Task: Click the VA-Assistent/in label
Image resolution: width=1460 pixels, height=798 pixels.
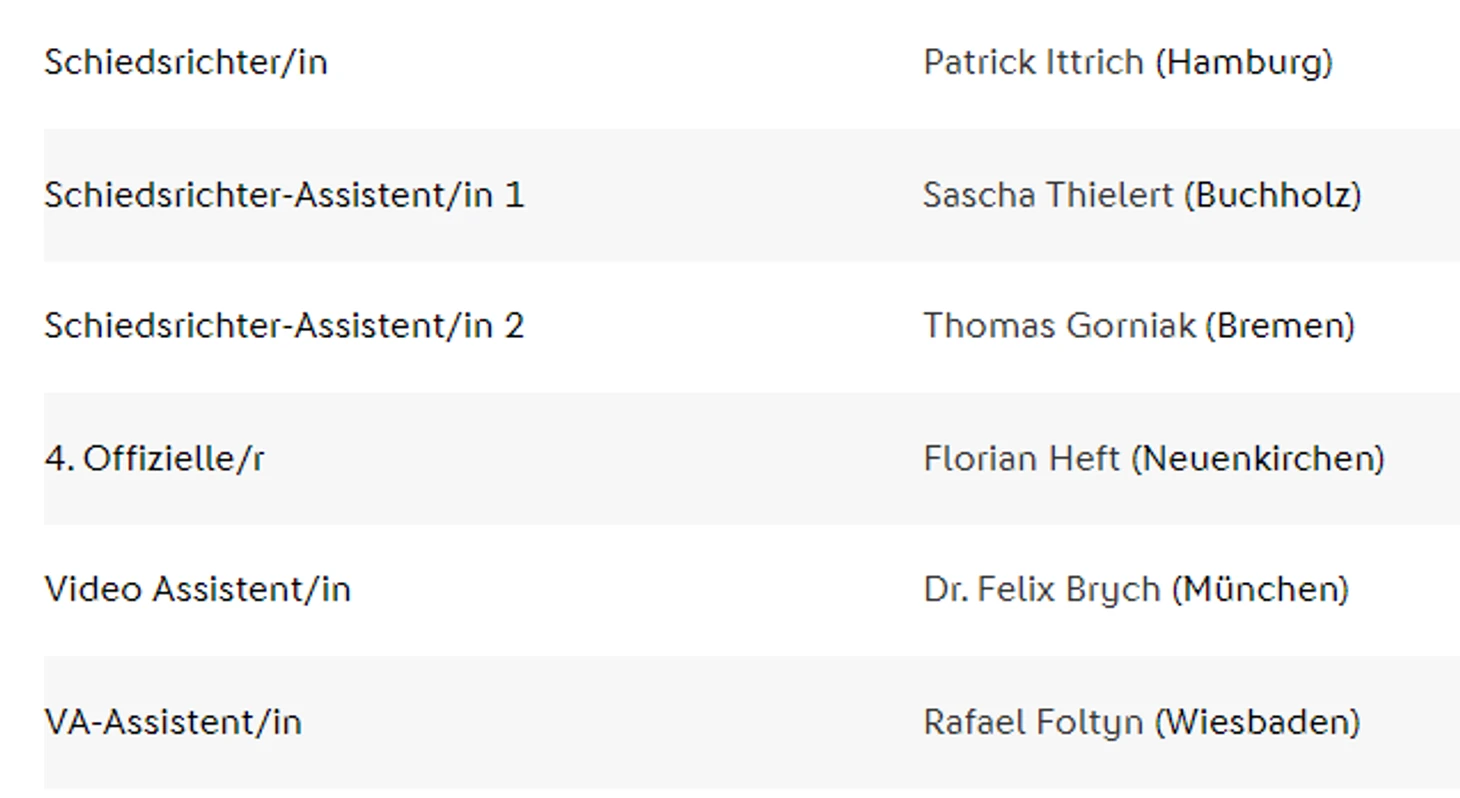Action: click(173, 721)
